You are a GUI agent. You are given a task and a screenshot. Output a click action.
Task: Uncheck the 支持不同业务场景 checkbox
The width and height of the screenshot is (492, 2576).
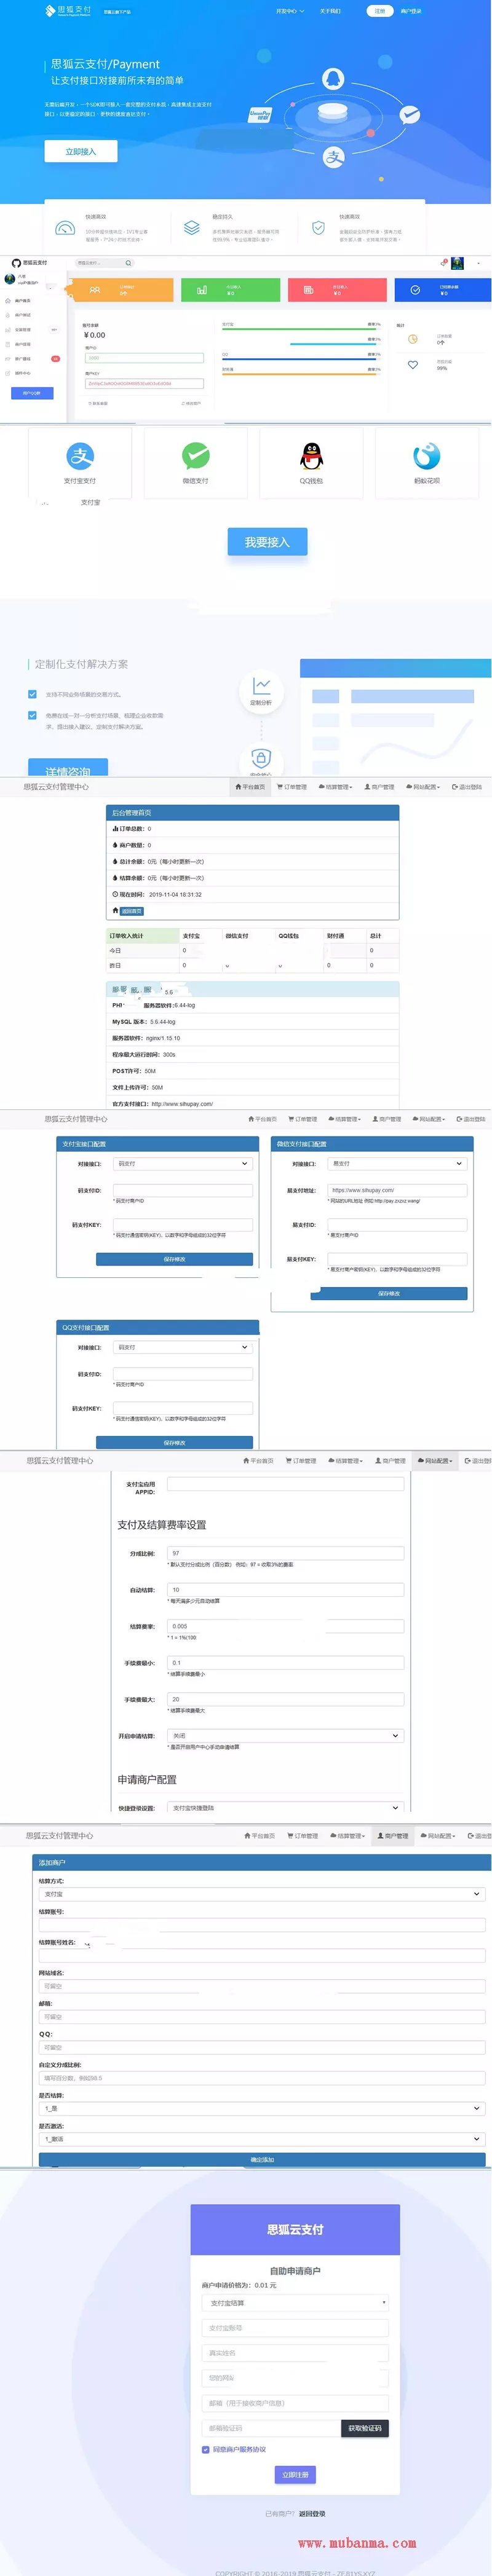pos(33,694)
